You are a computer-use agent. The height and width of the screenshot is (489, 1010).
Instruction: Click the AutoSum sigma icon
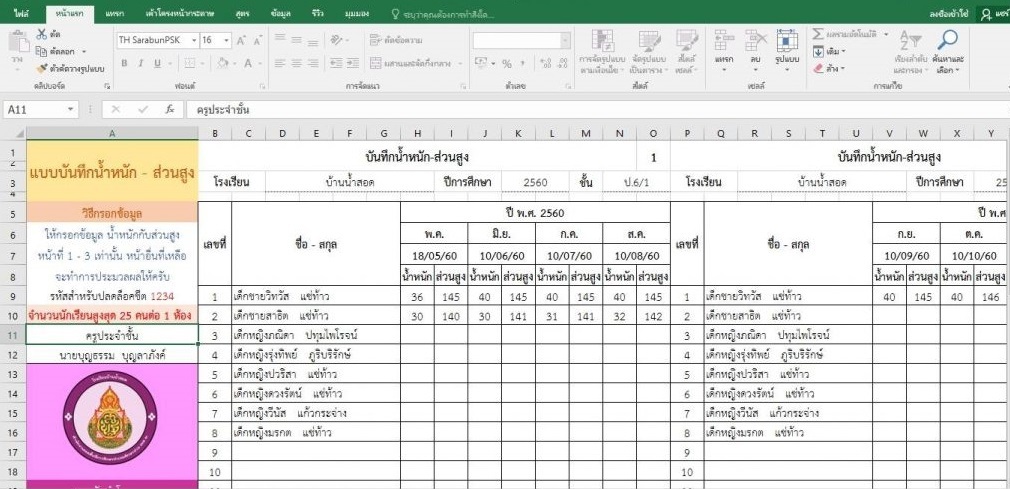point(818,34)
